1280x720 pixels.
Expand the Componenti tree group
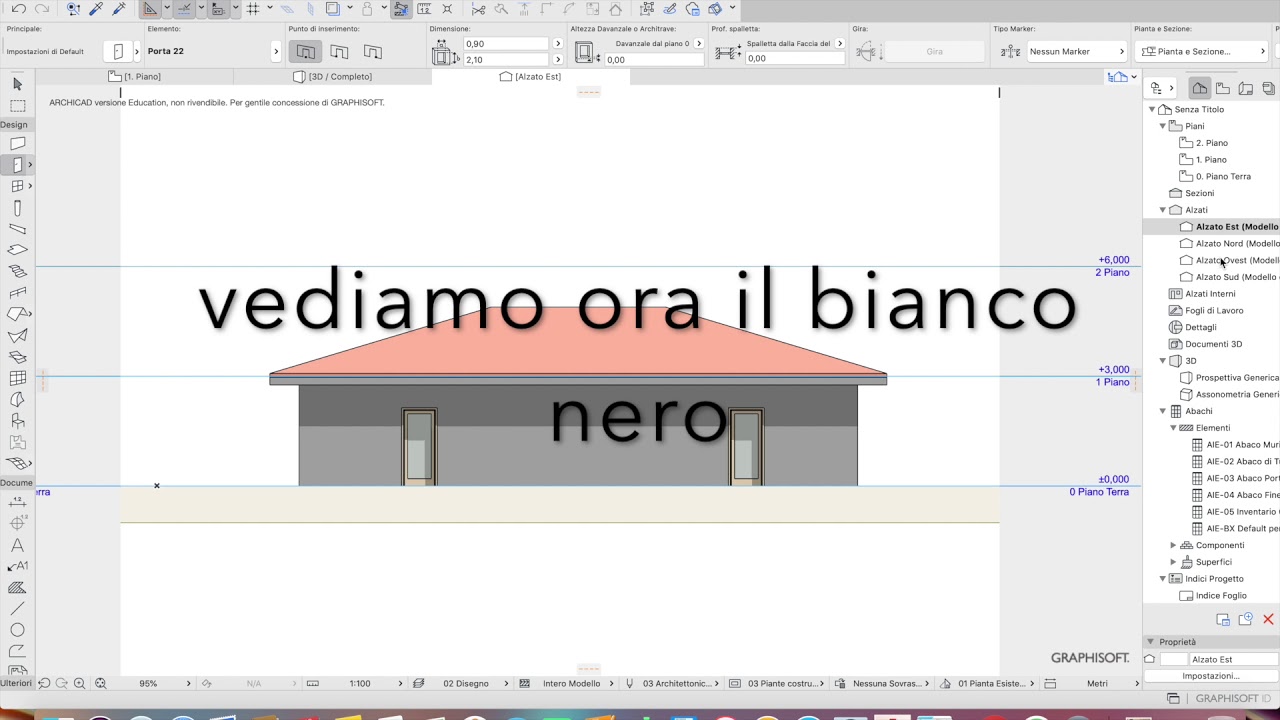coord(1174,545)
